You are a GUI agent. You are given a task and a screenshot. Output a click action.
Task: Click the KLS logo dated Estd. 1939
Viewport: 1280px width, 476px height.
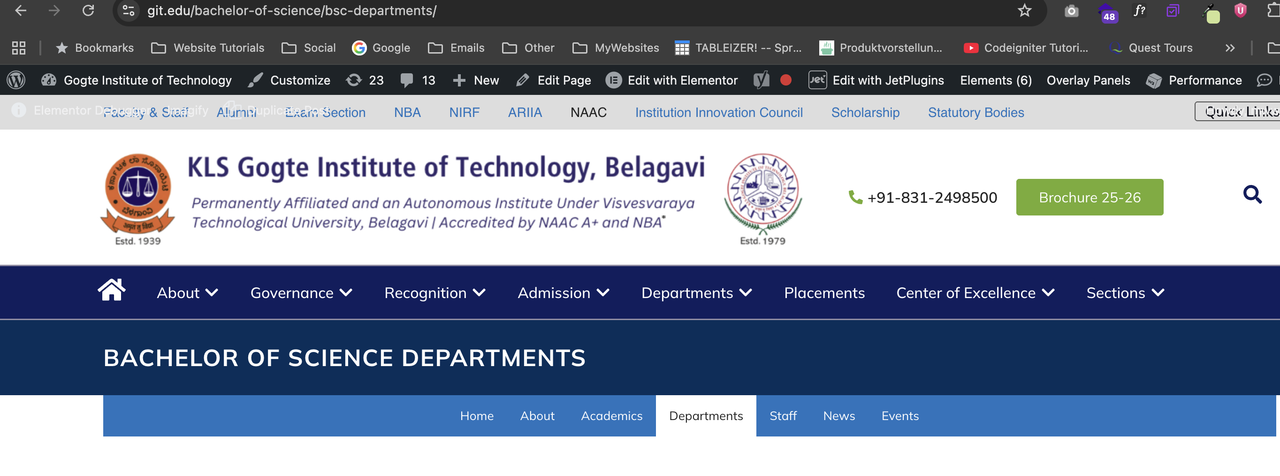click(136, 199)
